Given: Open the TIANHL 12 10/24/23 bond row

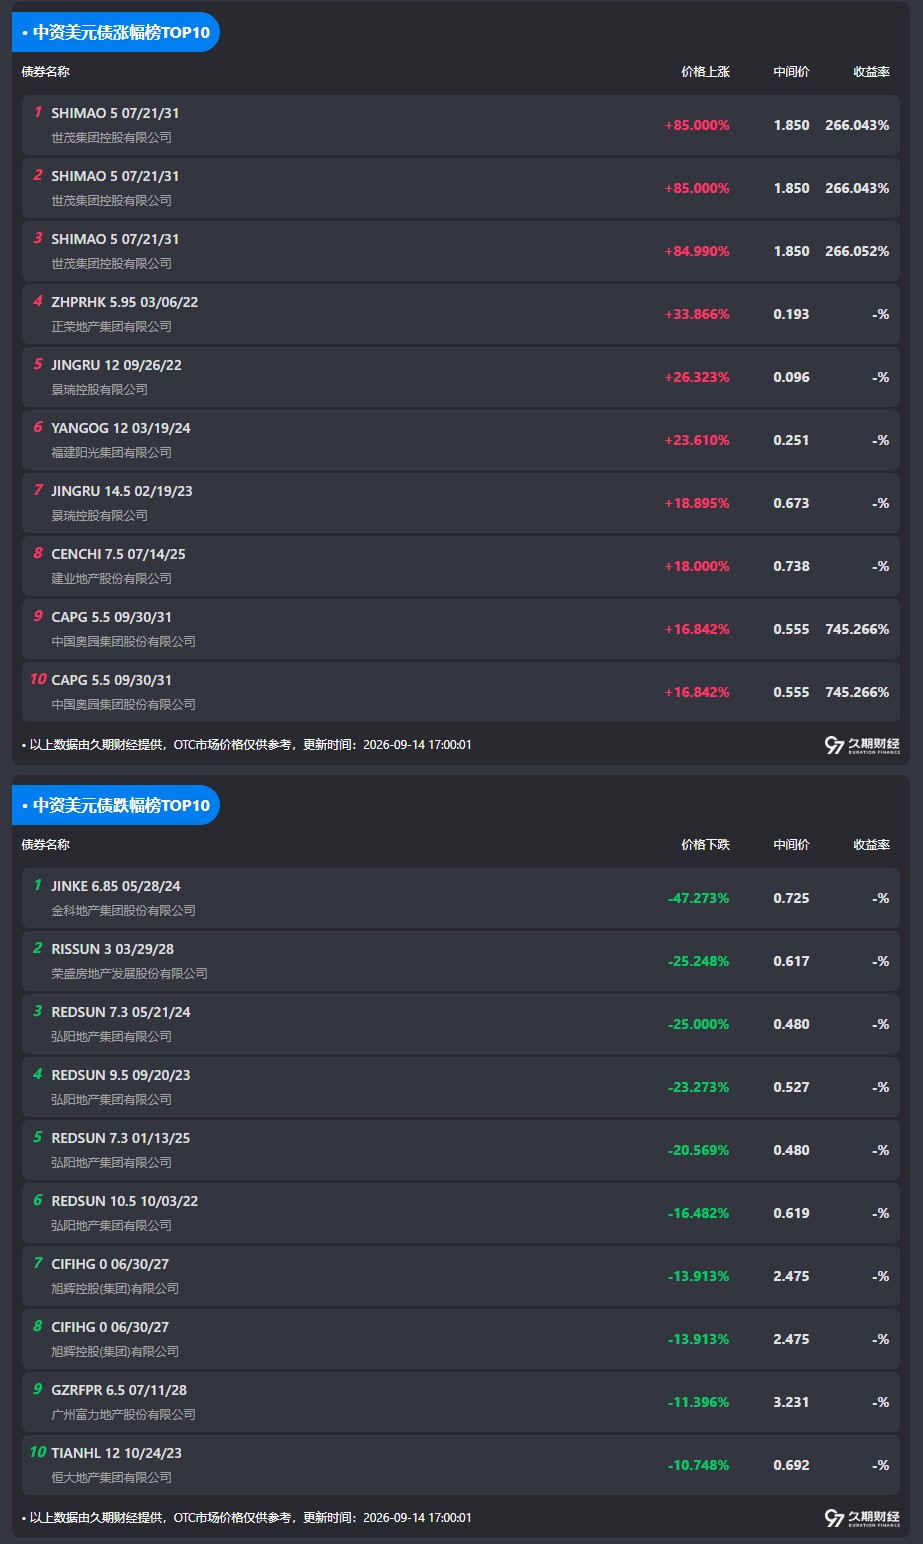Looking at the screenshot, I should [x=461, y=1465].
